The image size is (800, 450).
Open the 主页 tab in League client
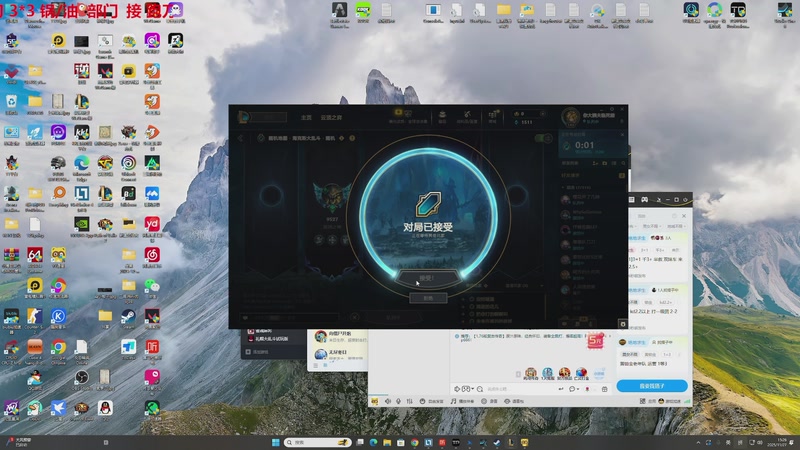[306, 117]
